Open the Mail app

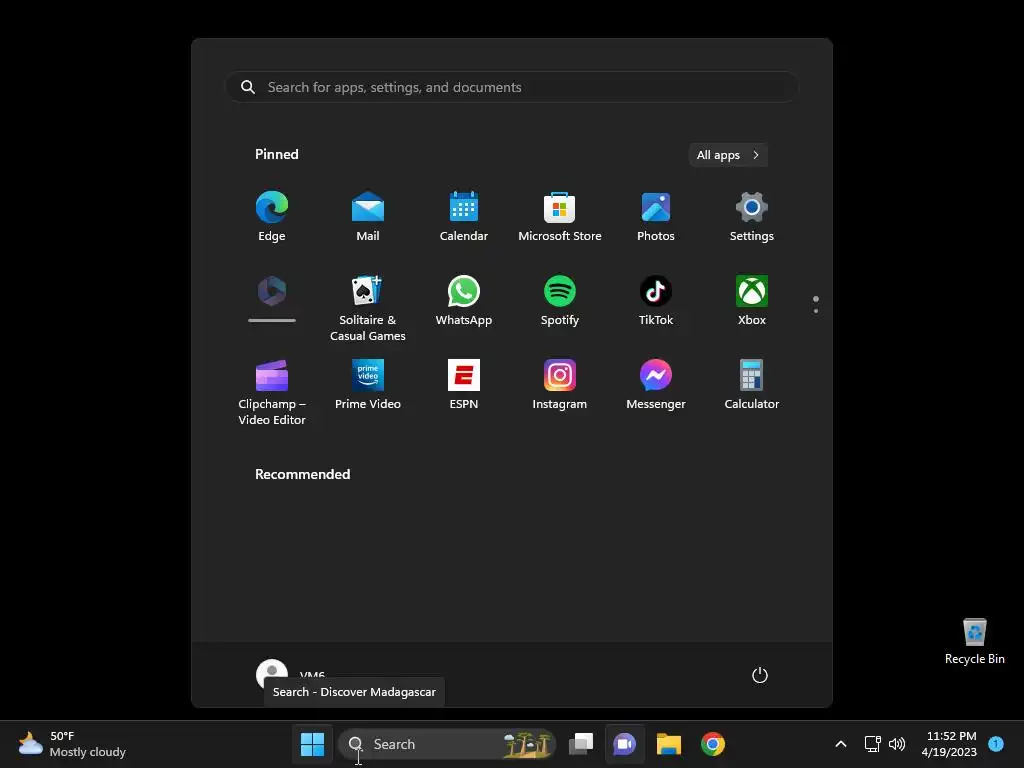(x=368, y=216)
